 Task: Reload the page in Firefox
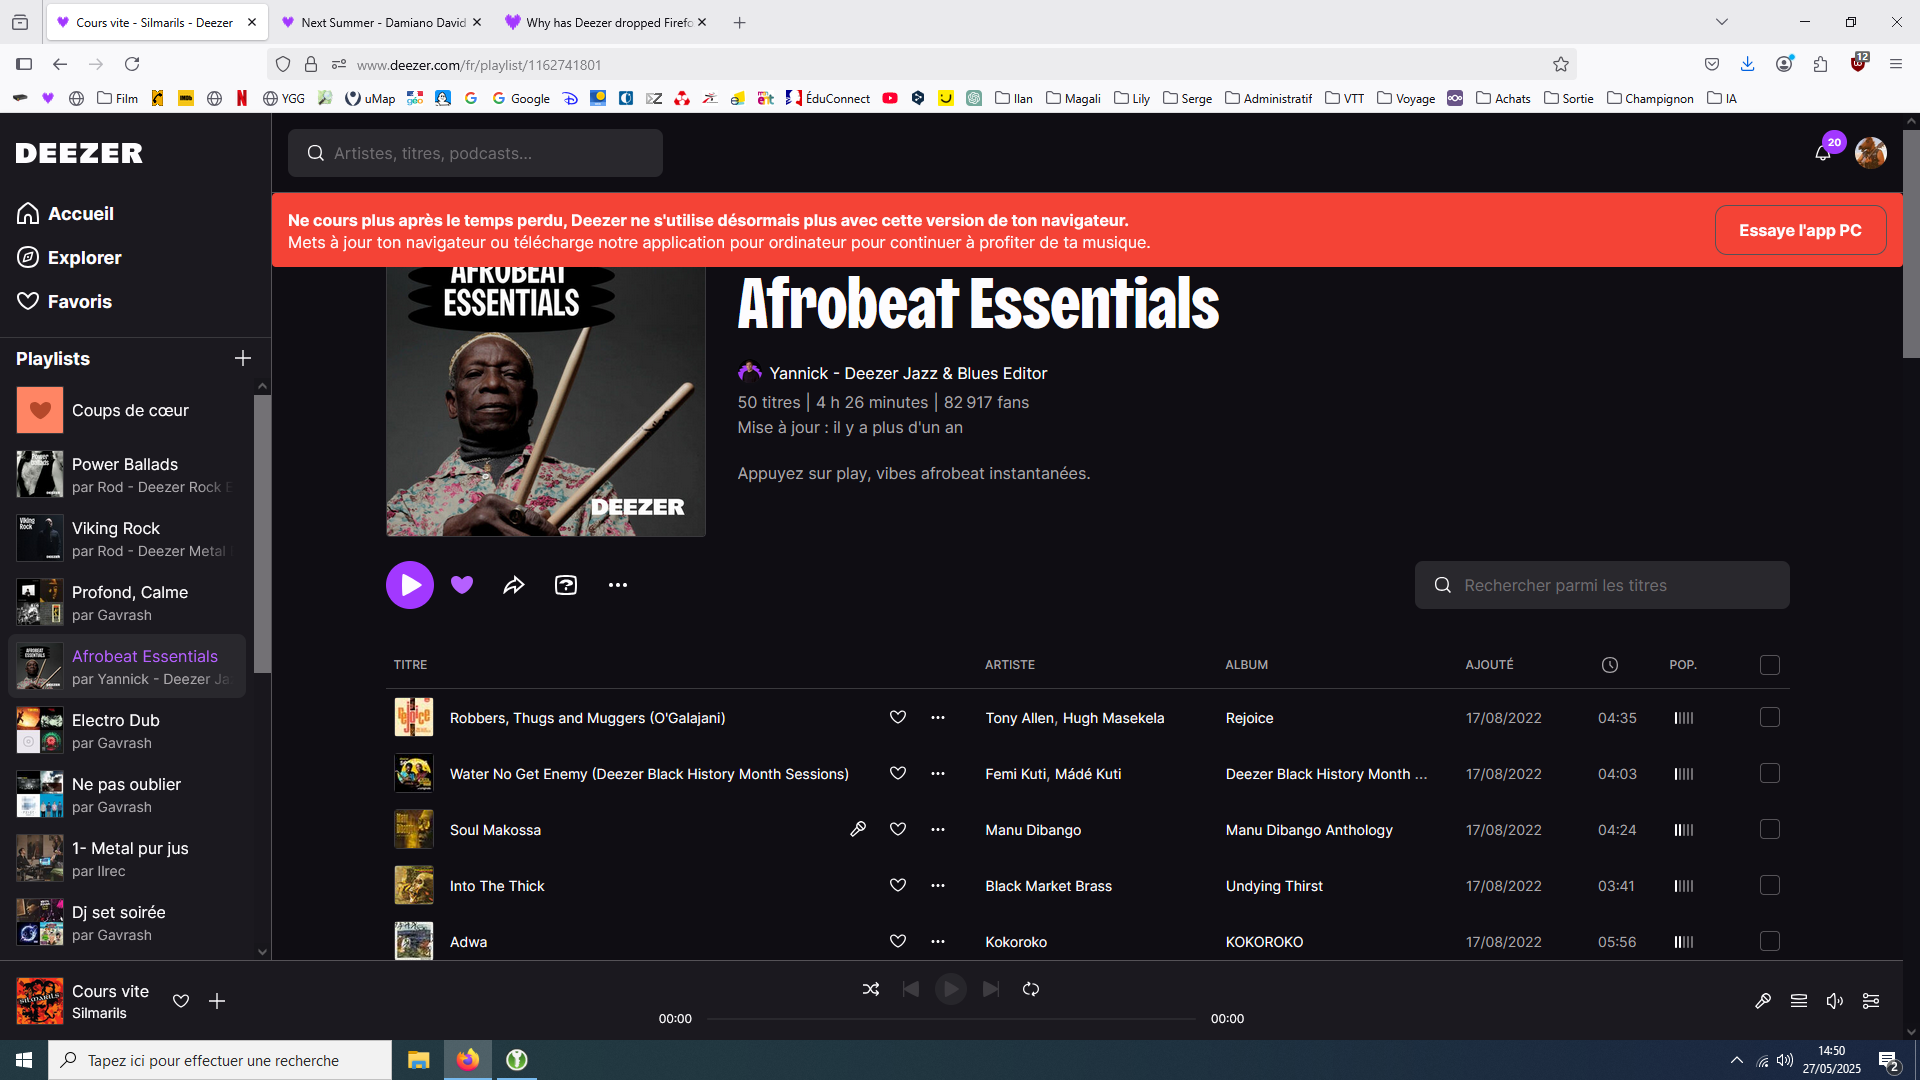coord(132,64)
